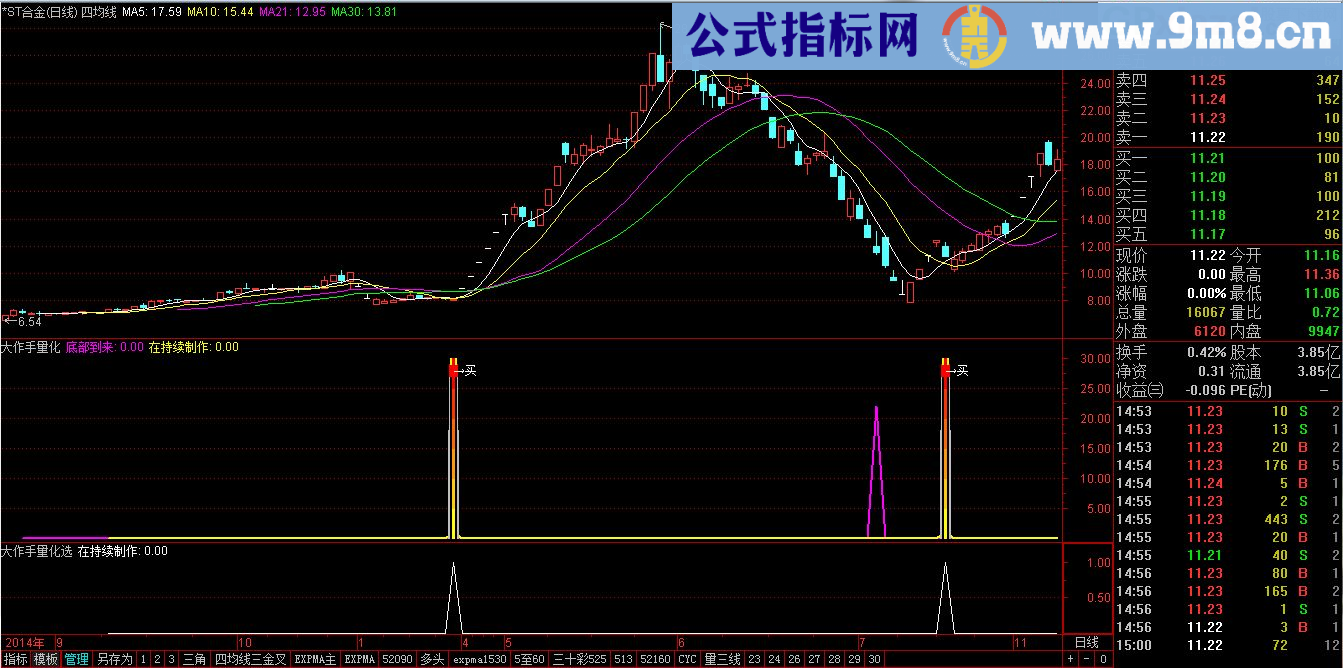Click the 6.54 low price arrow marker

[x=22, y=322]
